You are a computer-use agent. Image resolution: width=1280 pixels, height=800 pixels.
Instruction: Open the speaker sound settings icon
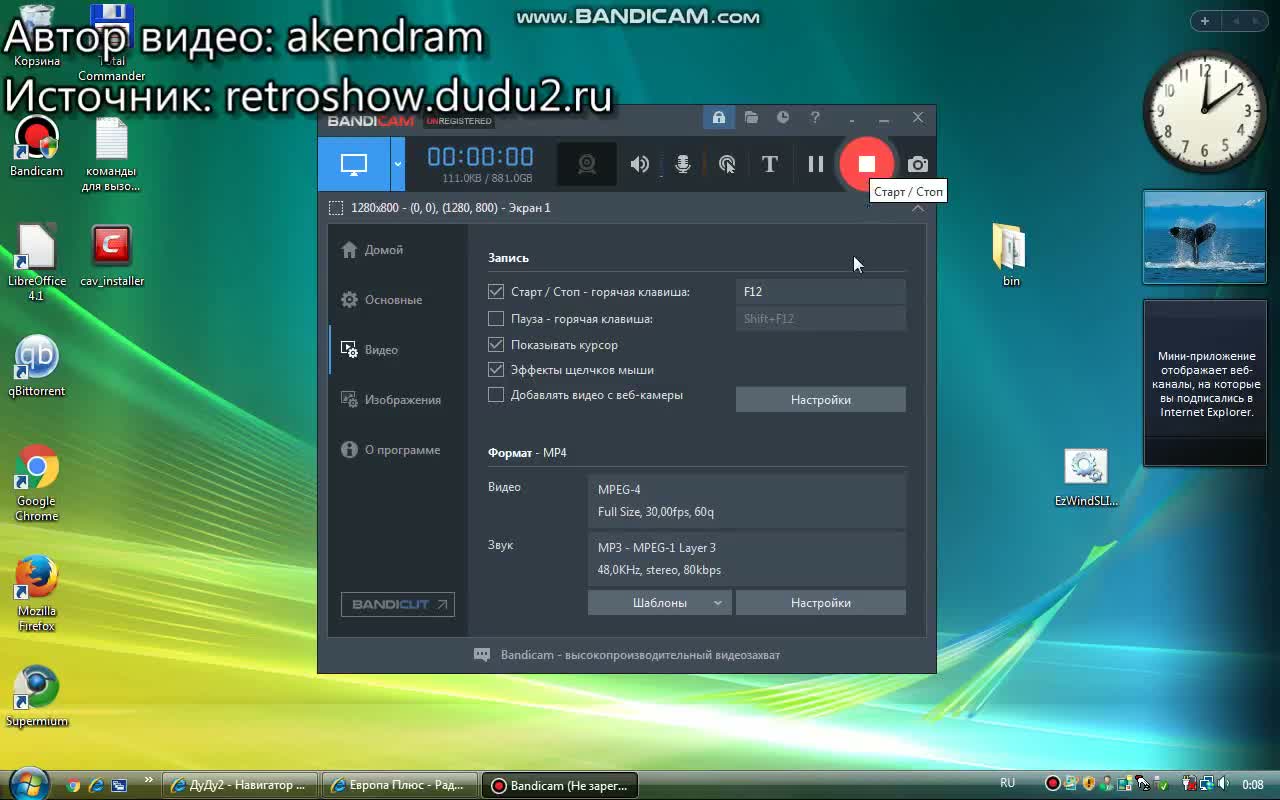pos(640,164)
